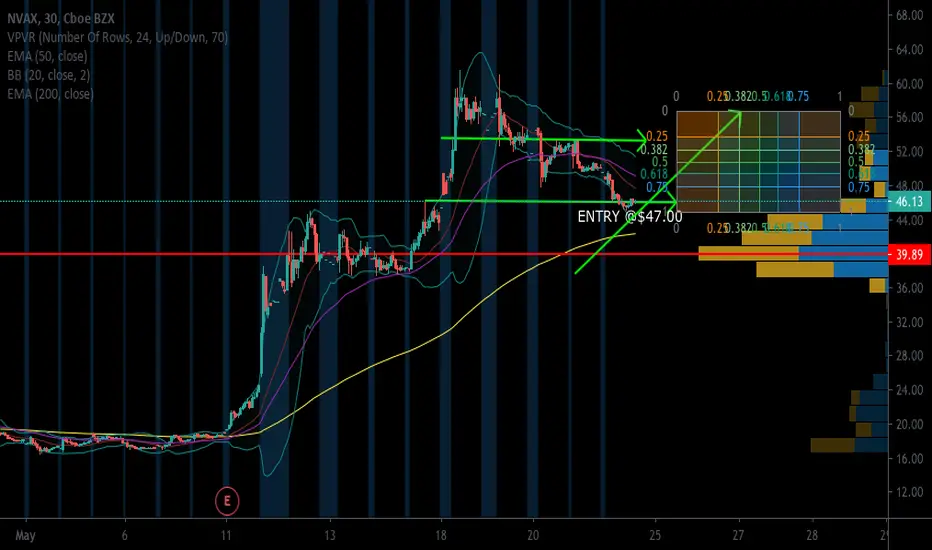Screen dimensions: 932x550
Task: Click the 32.00 price axis label
Action: point(909,322)
